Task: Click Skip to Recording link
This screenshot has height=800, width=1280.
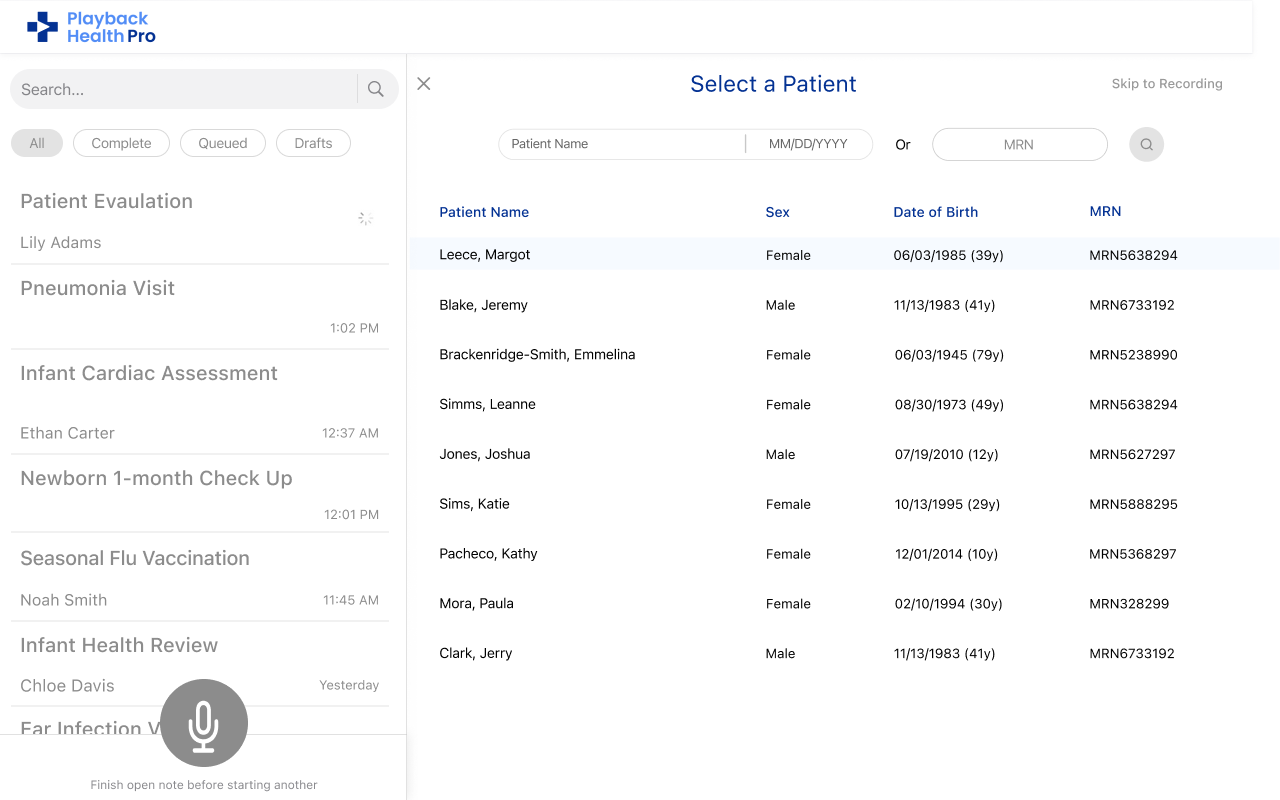Action: (x=1166, y=84)
